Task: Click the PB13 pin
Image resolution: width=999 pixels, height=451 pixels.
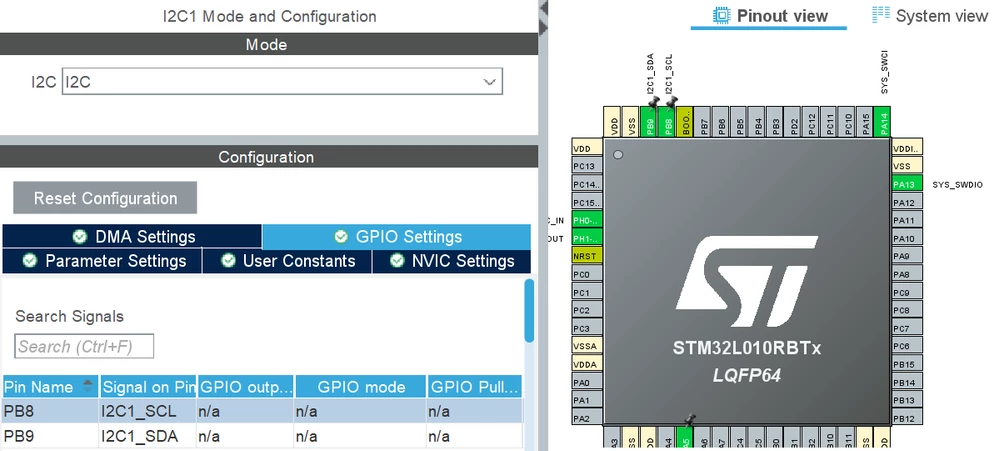Action: coord(907,400)
